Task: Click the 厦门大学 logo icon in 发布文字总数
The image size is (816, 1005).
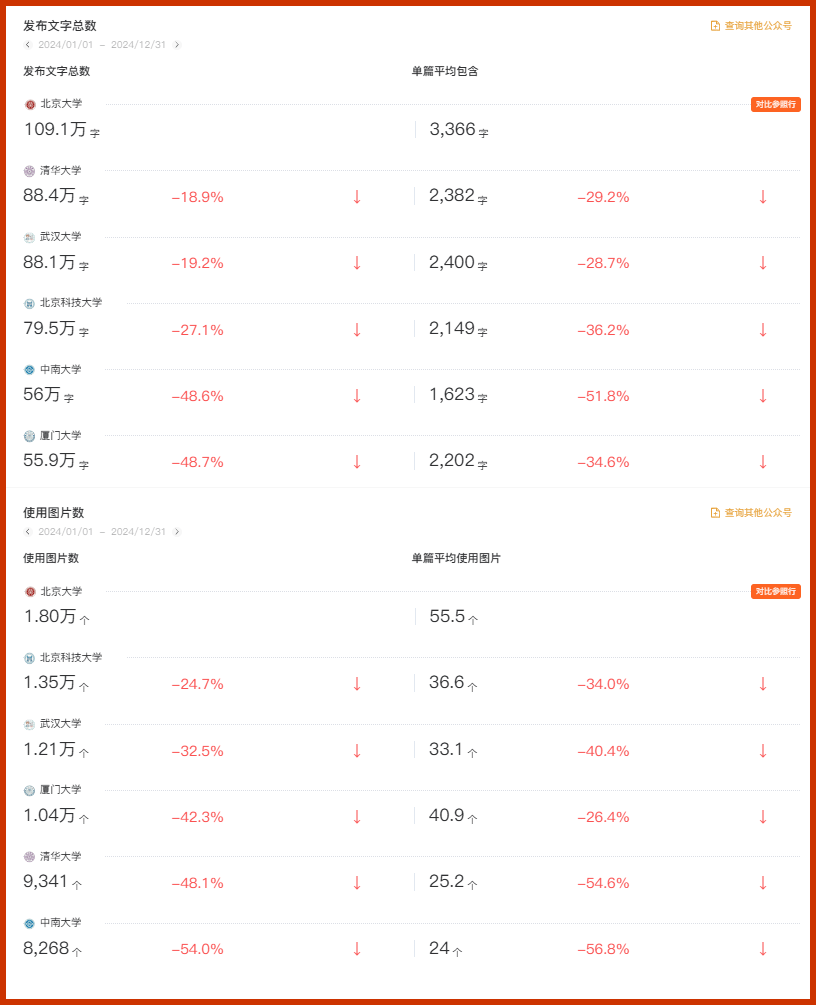Action: (29, 436)
